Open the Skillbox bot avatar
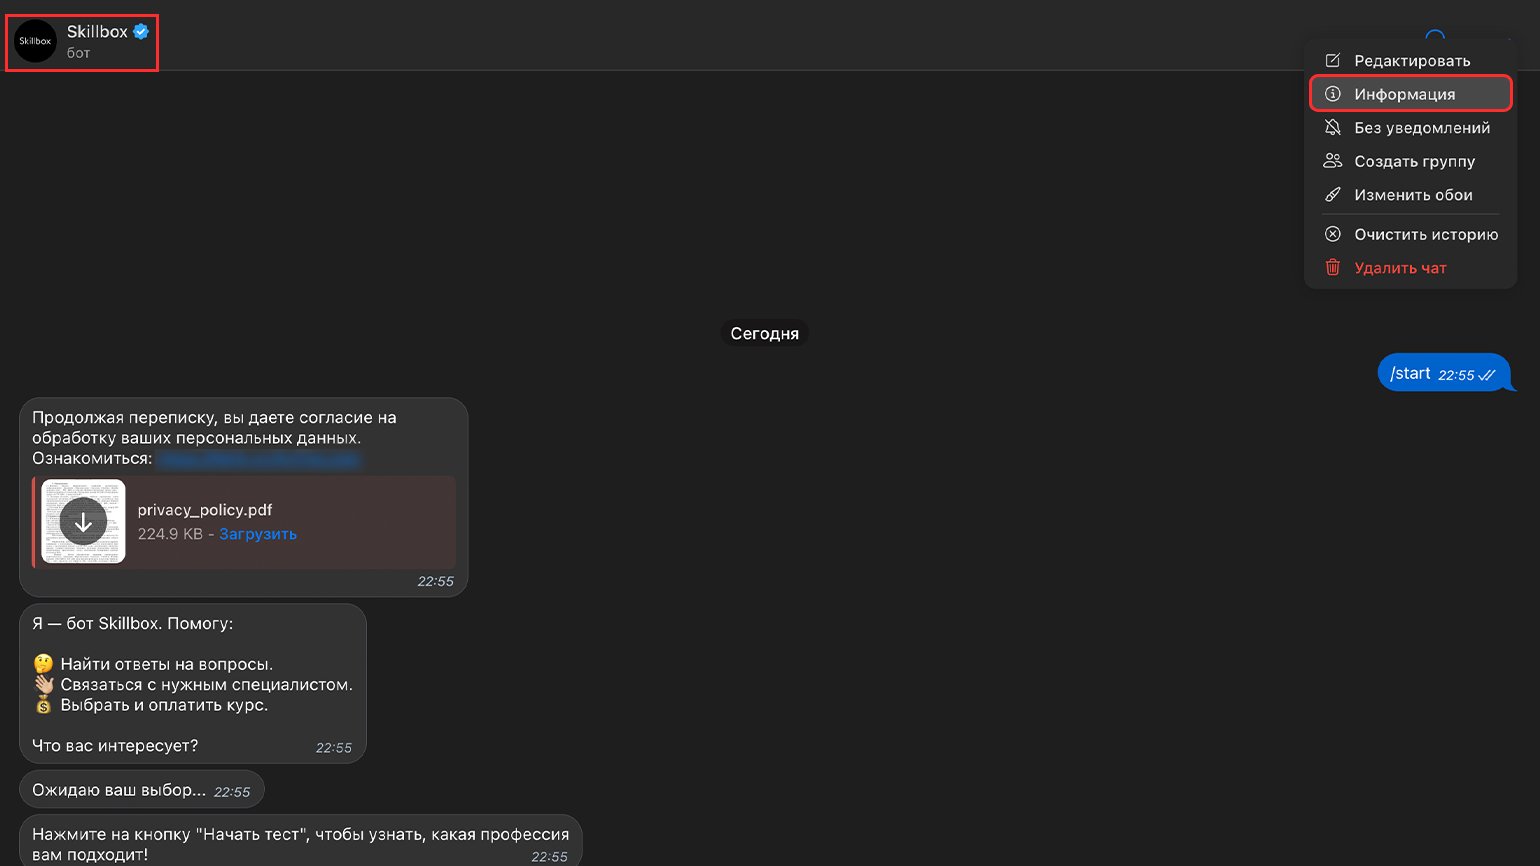1540x866 pixels. 35,41
